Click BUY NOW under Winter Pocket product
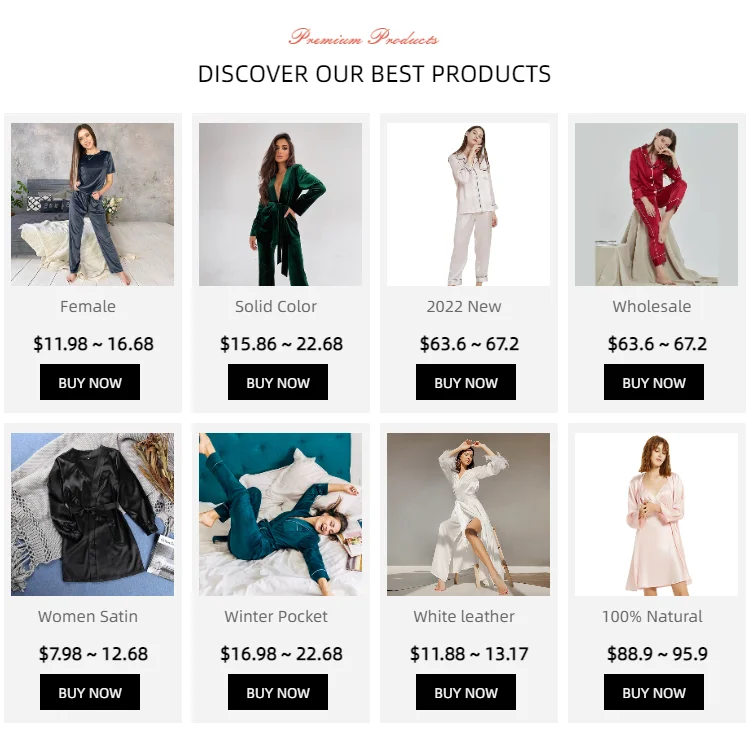Screen dimensions: 750x752 [278, 692]
